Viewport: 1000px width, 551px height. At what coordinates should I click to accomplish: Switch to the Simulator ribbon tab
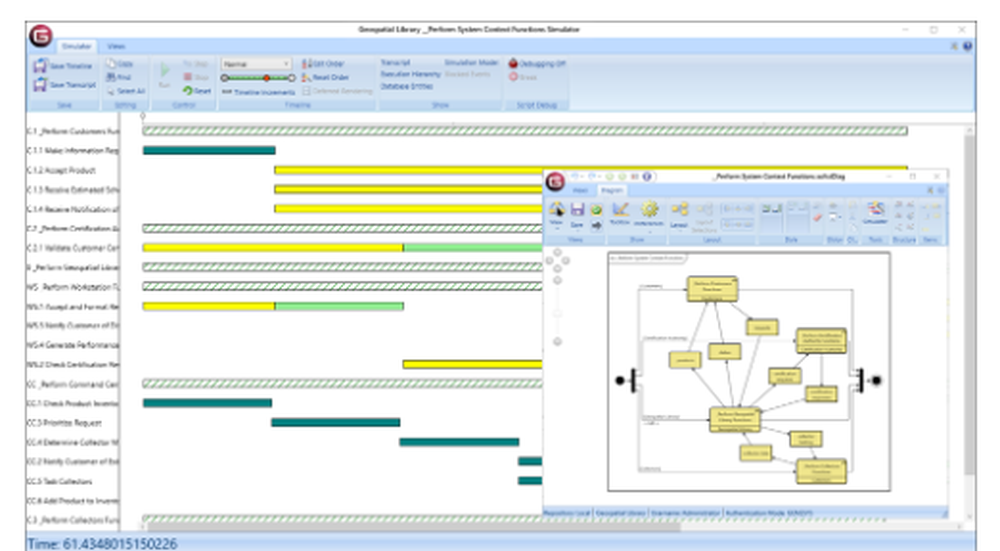(77, 46)
